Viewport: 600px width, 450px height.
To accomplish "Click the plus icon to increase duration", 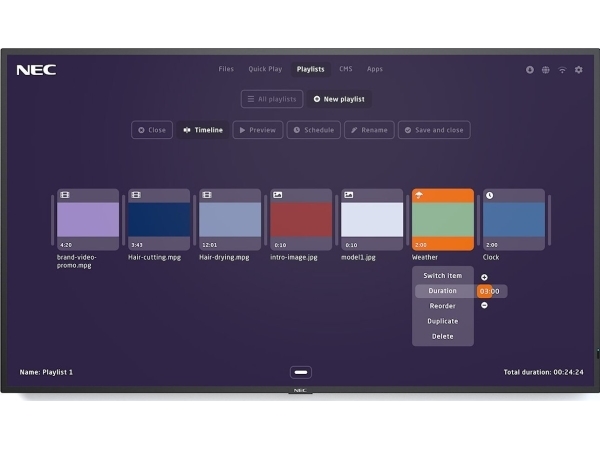I will click(x=484, y=277).
